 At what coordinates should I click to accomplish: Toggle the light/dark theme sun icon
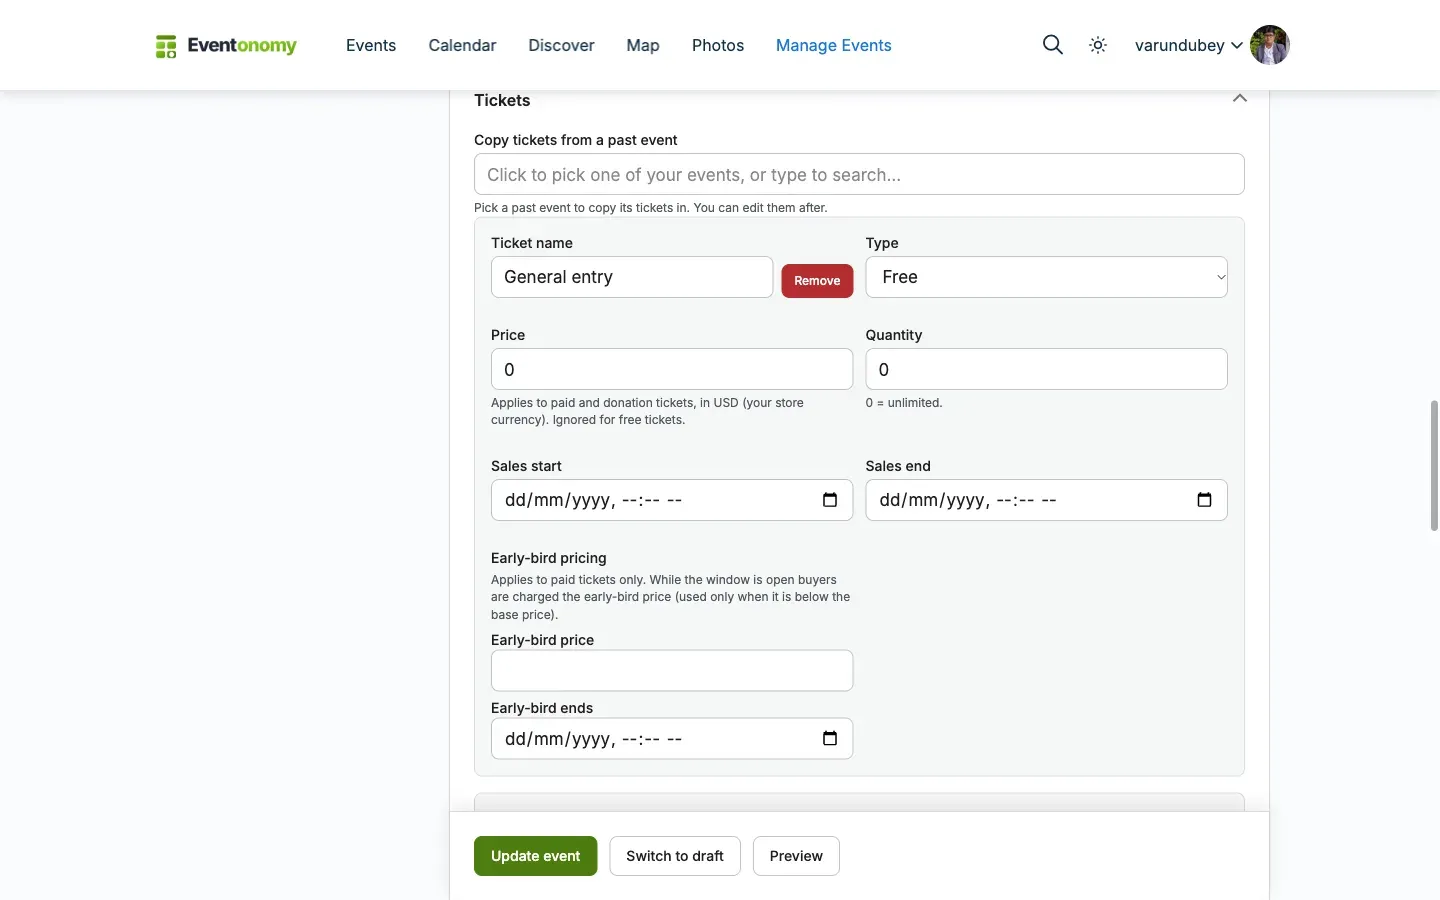[1098, 45]
